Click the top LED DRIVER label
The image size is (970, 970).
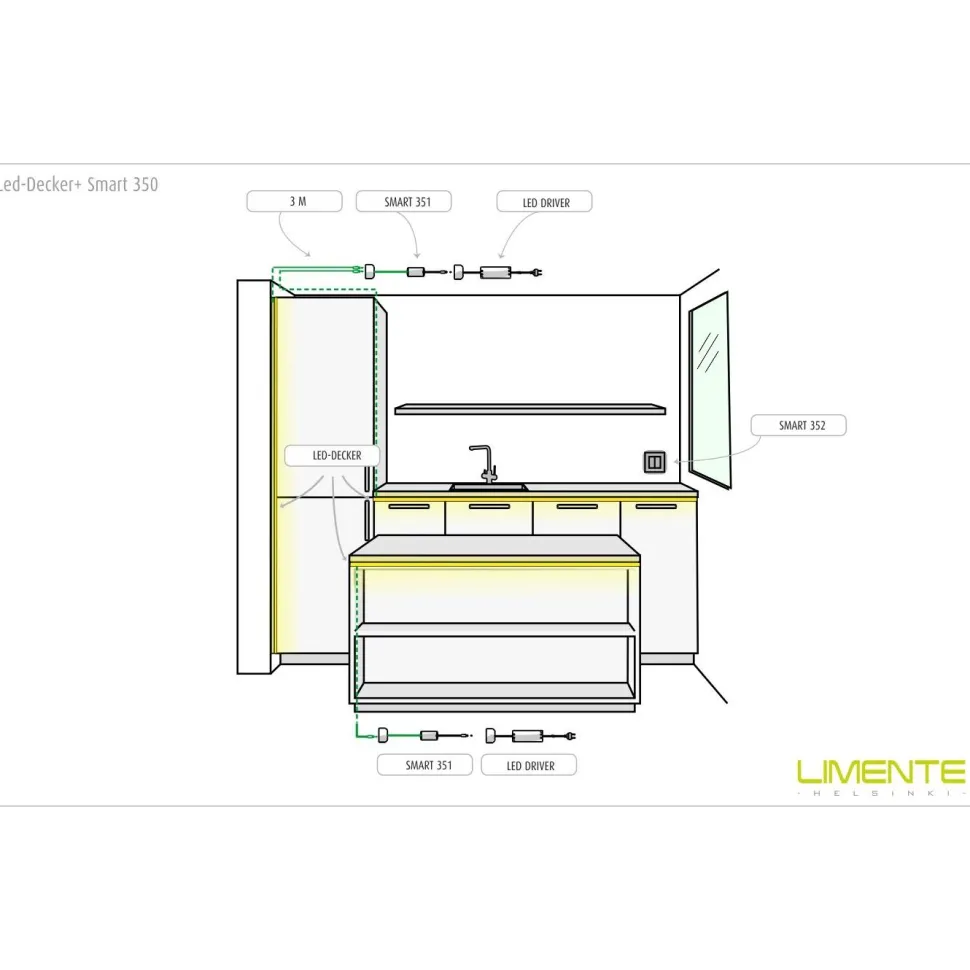(544, 202)
